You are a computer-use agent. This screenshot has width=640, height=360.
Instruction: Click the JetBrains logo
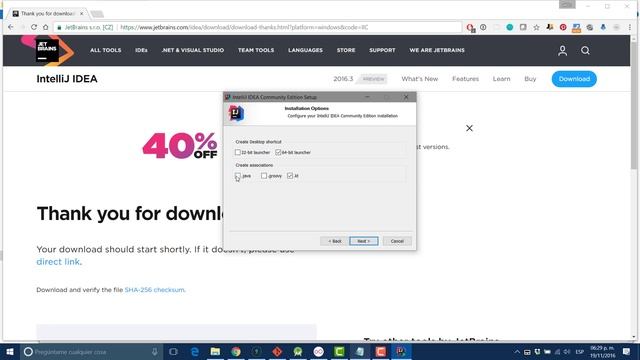[x=47, y=50]
